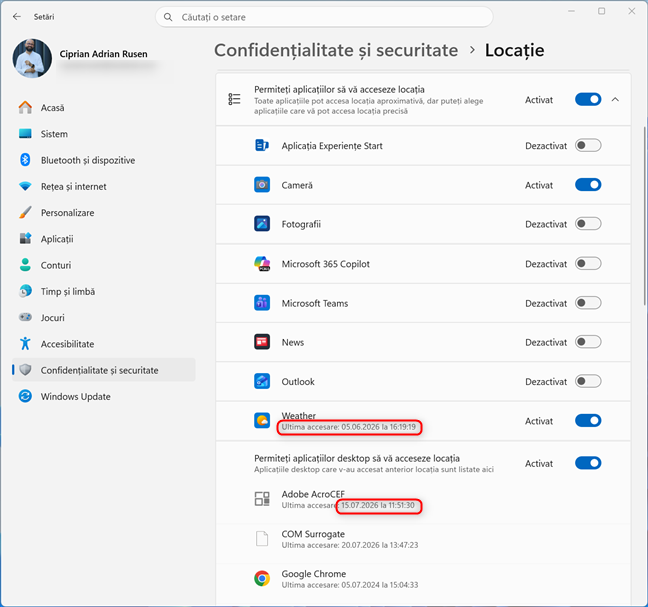Disable location for Weather
Screen dimensions: 648x607
(x=588, y=421)
